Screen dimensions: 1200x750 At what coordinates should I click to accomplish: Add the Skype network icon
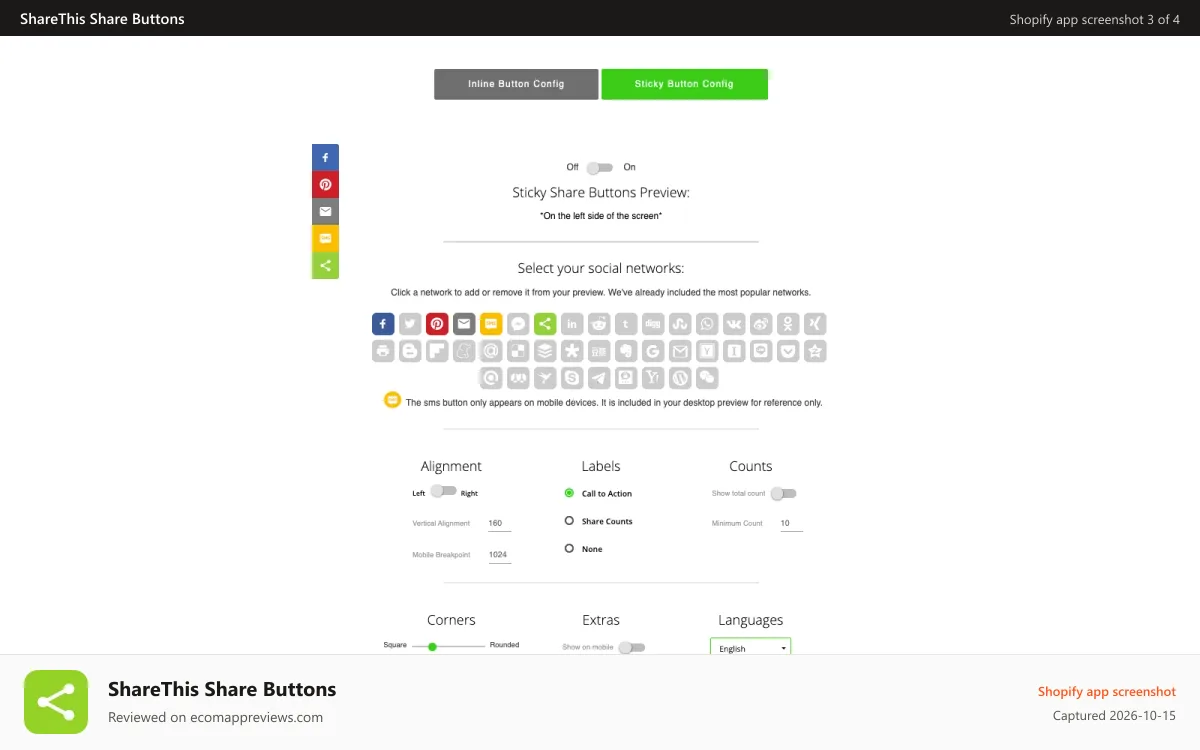tap(572, 378)
